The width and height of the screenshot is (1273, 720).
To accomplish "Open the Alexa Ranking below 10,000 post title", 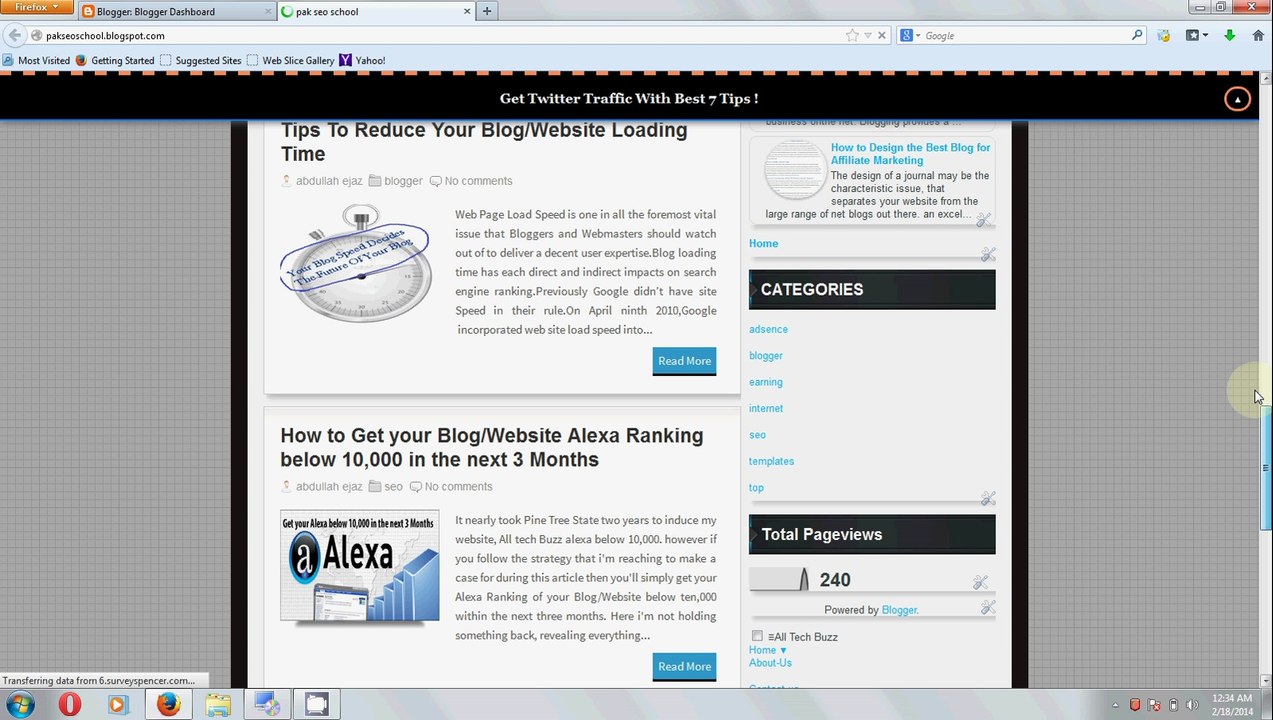I will tap(492, 447).
